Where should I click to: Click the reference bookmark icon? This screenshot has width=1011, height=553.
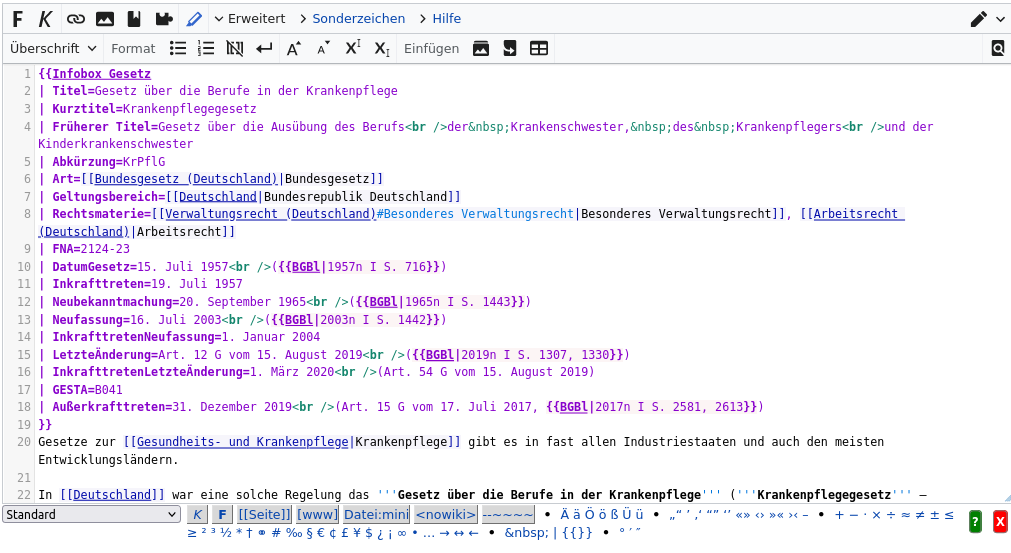point(134,19)
